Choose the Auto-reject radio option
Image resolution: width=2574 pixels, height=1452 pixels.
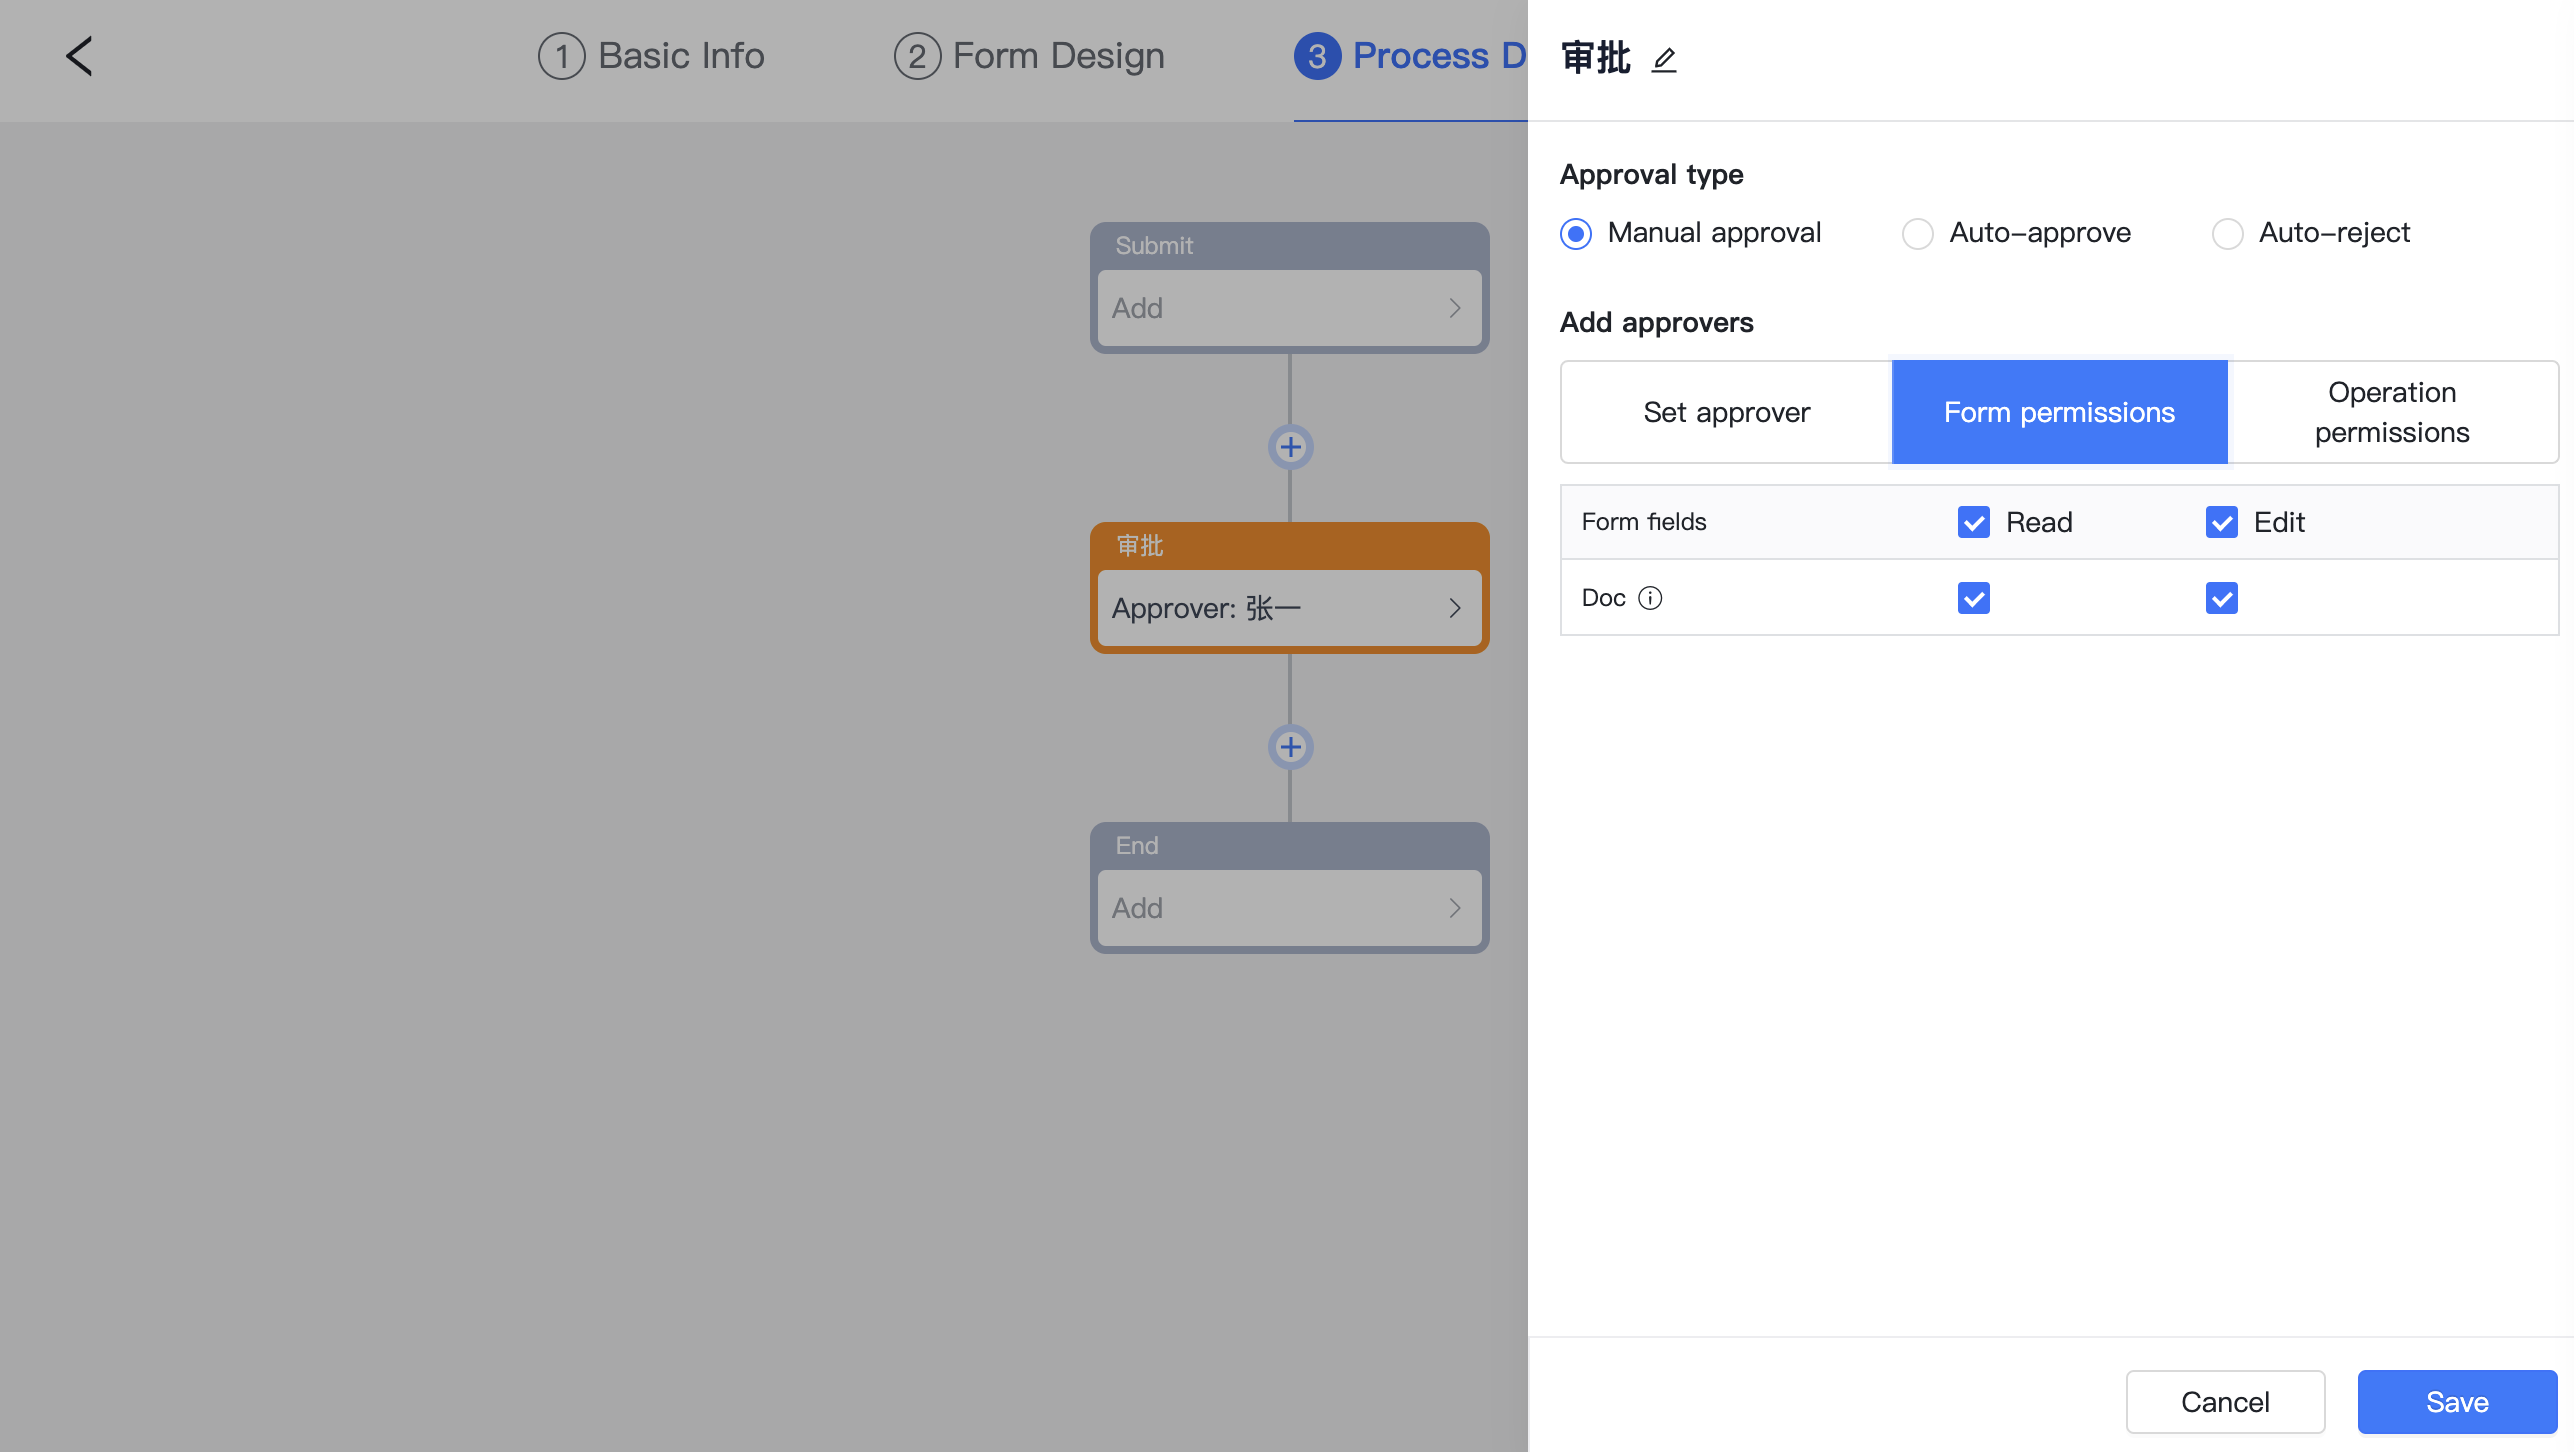click(2227, 234)
